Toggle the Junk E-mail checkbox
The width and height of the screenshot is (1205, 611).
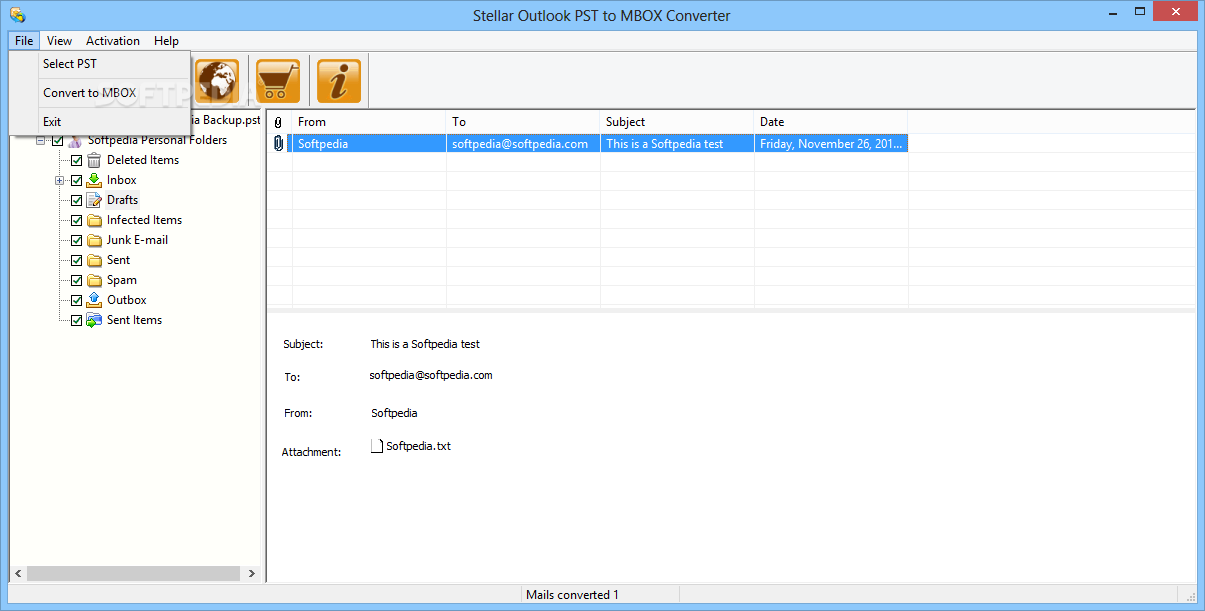[x=76, y=240]
